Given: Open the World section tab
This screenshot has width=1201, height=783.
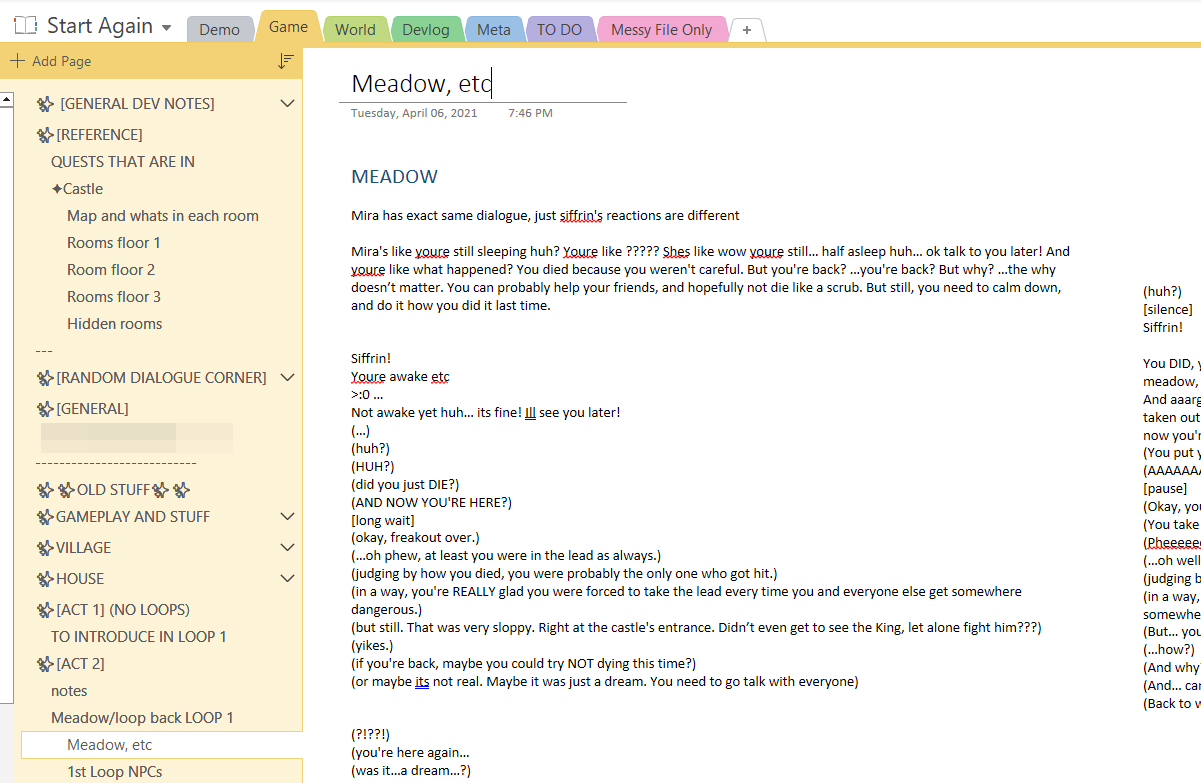Looking at the screenshot, I should (355, 30).
